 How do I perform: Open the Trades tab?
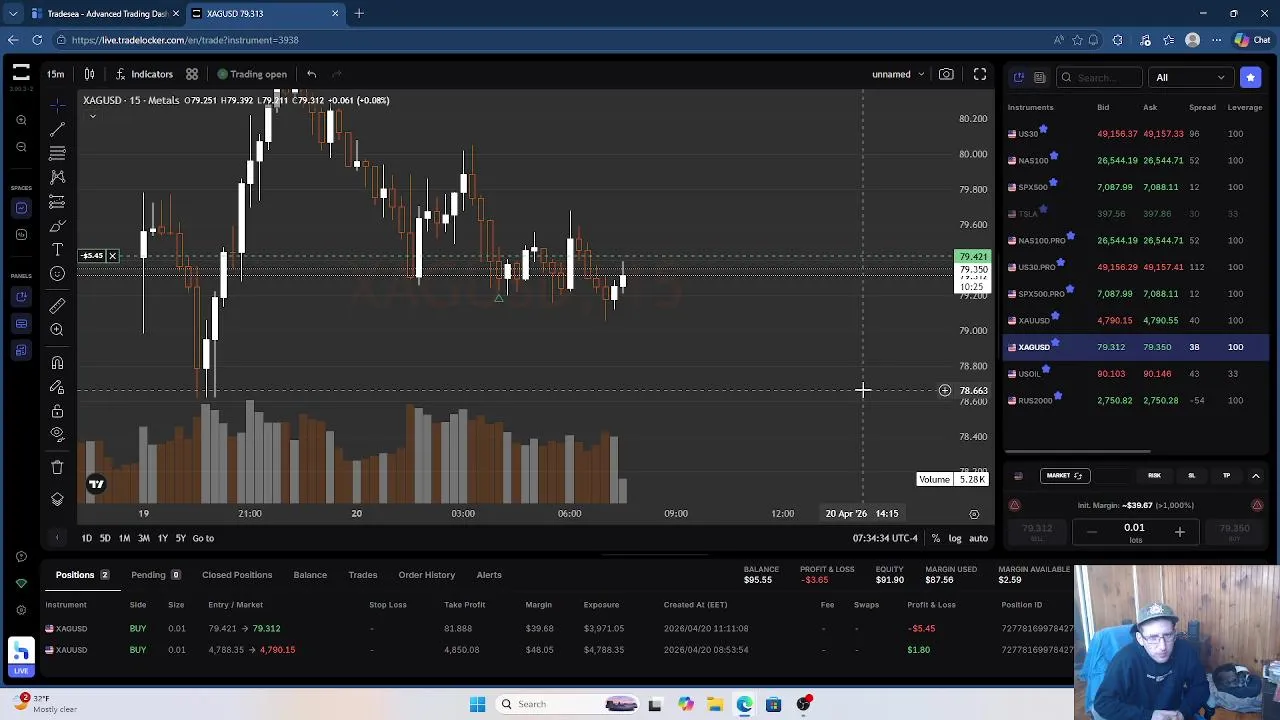363,575
